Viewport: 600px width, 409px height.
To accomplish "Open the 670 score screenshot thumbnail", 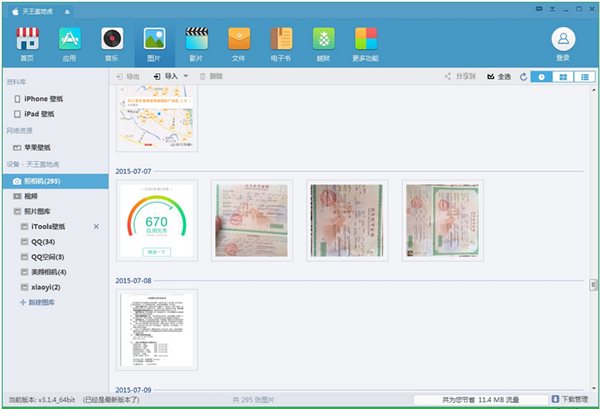I will pos(156,220).
